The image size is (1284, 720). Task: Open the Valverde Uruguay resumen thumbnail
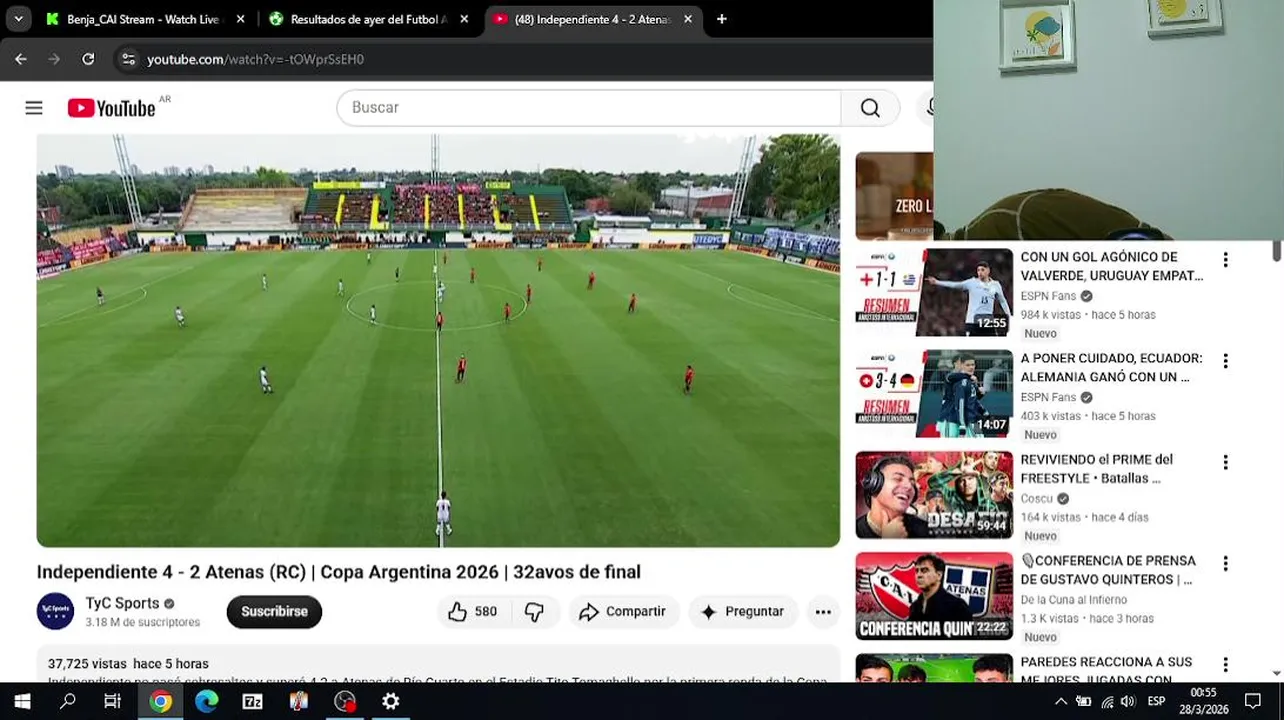pyautogui.click(x=934, y=292)
